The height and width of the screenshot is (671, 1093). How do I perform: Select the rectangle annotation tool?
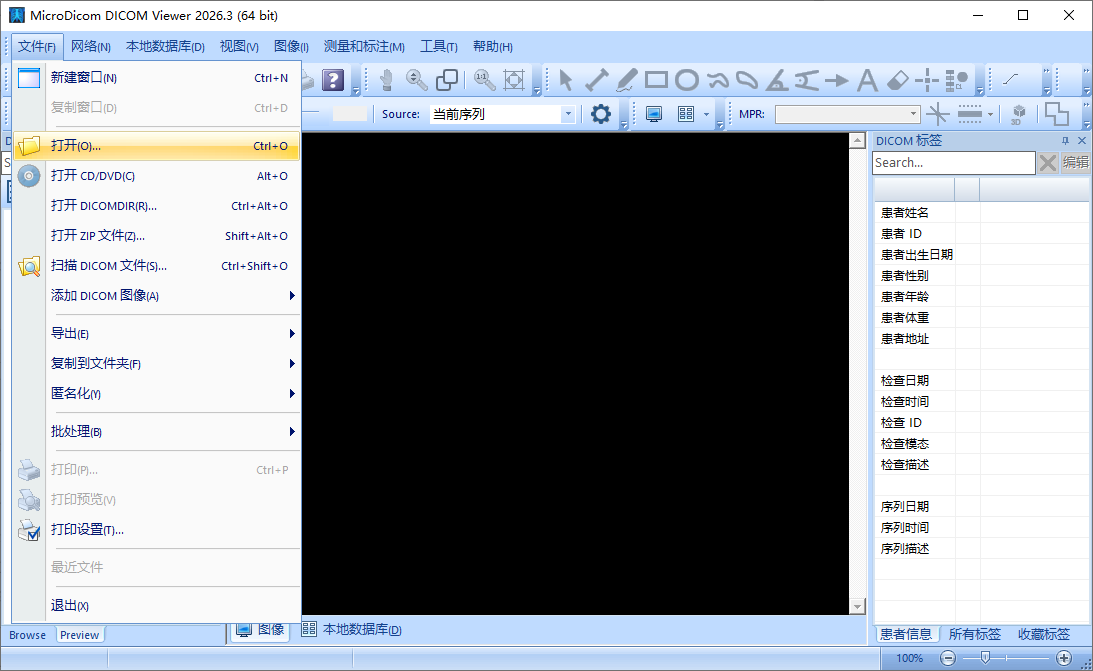[656, 80]
